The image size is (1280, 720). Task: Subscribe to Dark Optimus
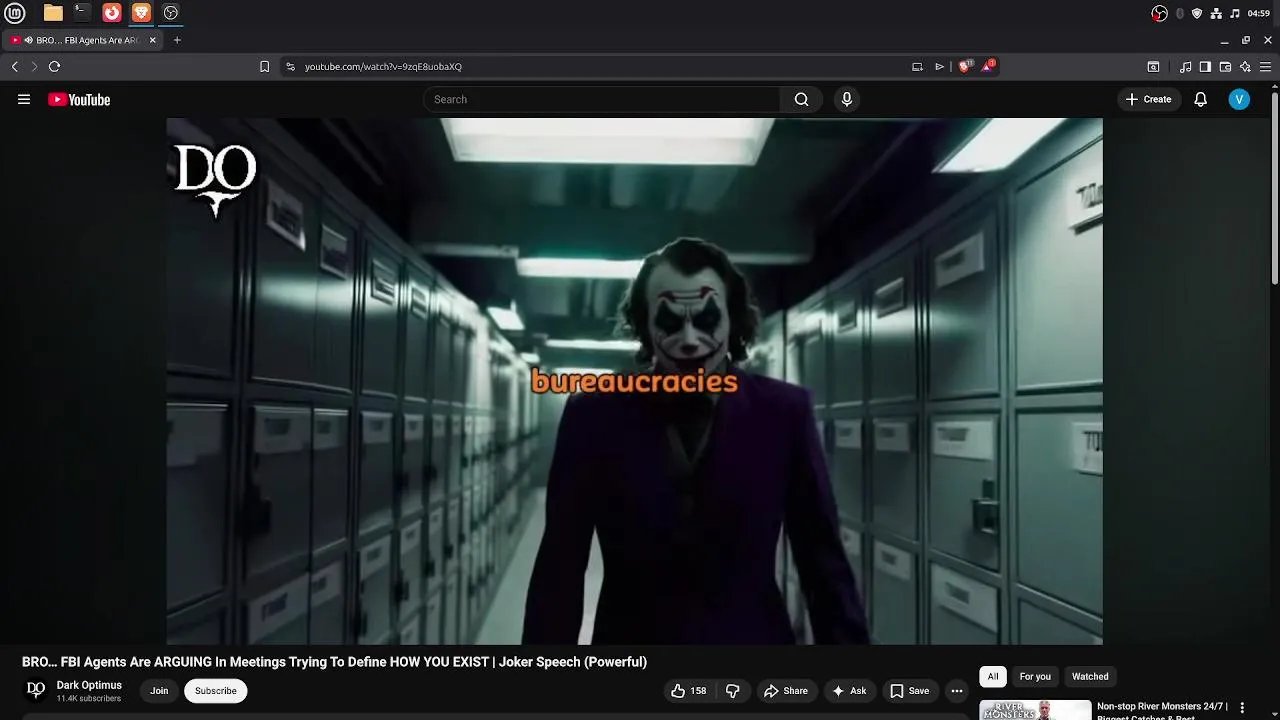pos(216,690)
